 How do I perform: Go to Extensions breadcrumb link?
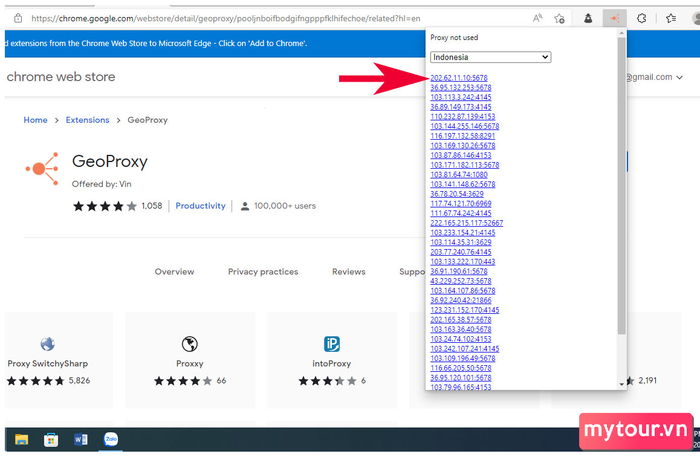click(88, 120)
